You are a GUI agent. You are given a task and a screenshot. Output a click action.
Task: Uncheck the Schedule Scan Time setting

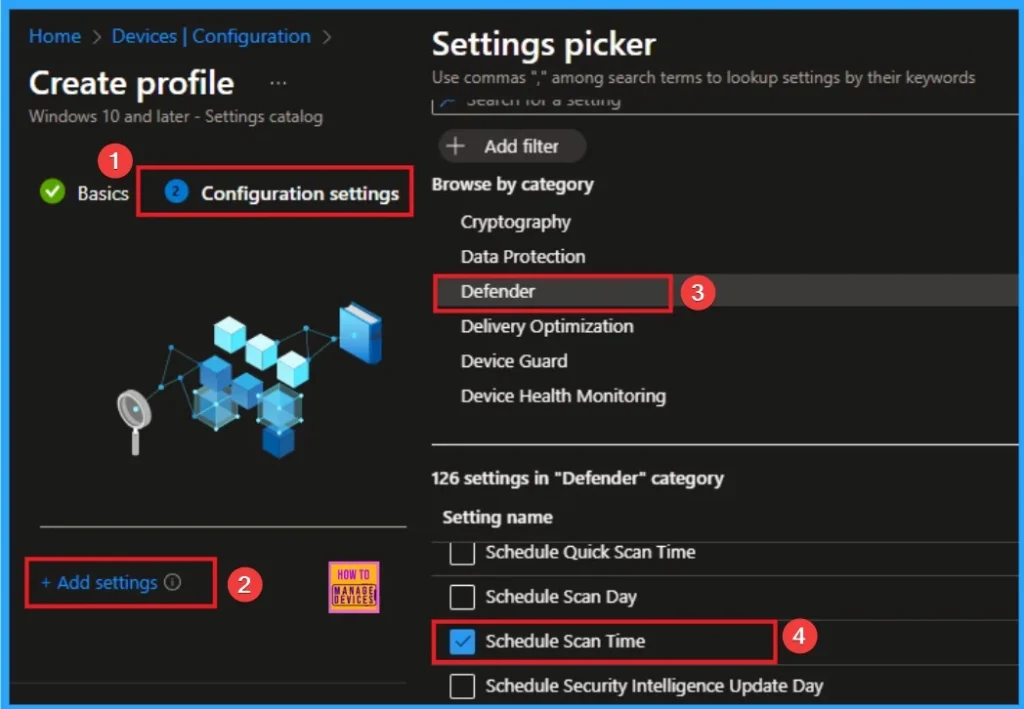(461, 642)
